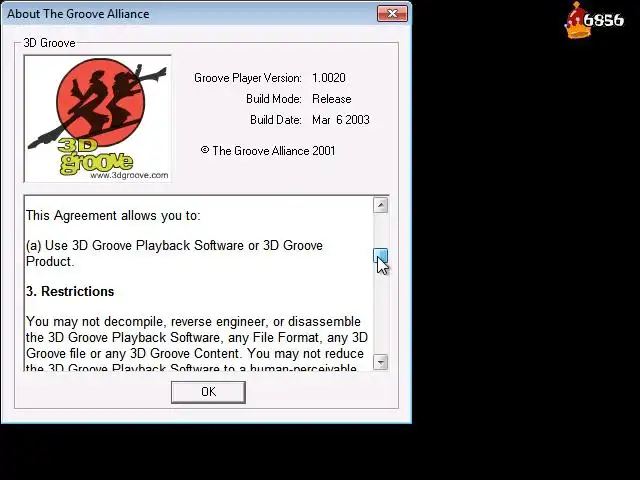Click the 6856 score number
640x480 pixels.
[x=604, y=20]
